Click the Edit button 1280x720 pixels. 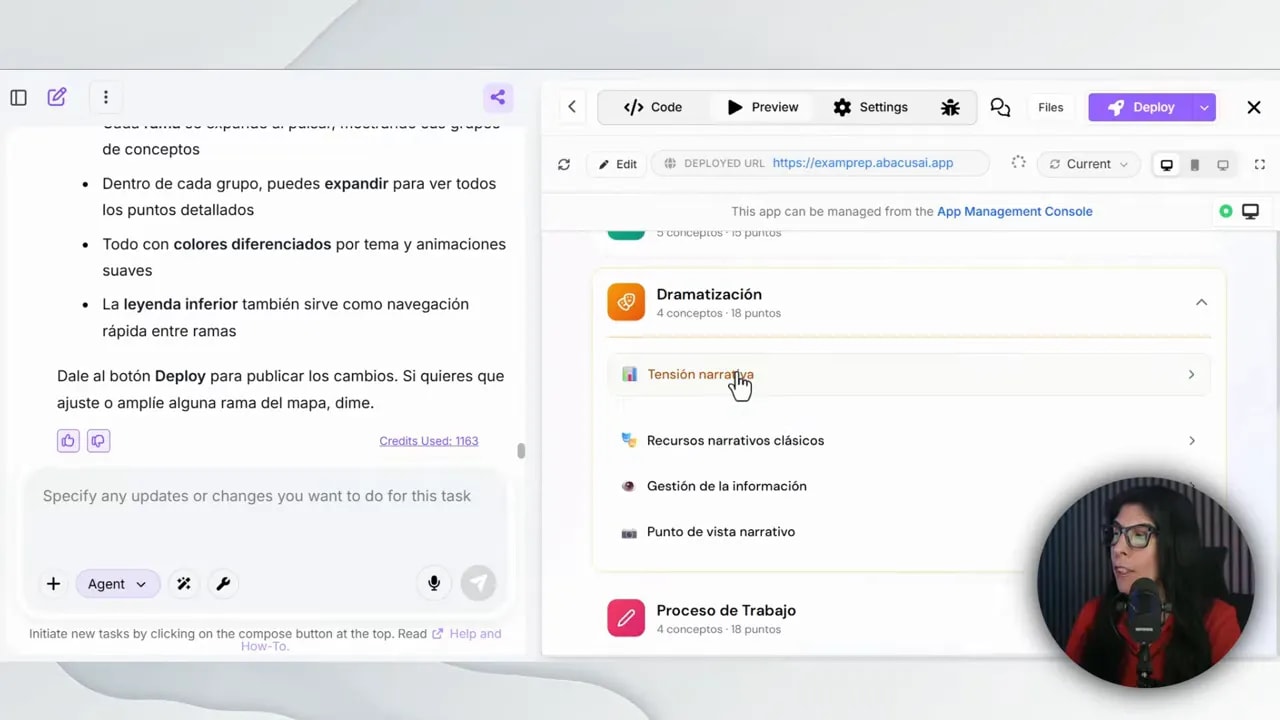coord(618,164)
